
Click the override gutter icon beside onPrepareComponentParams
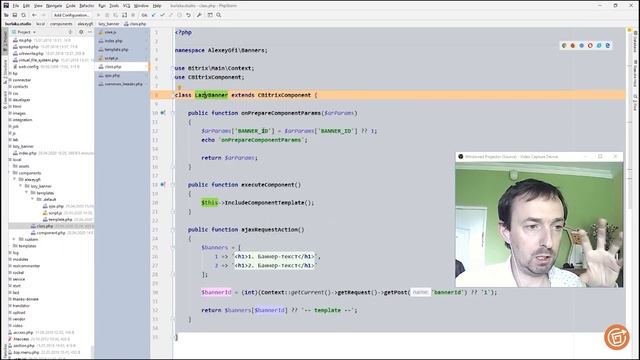162,113
